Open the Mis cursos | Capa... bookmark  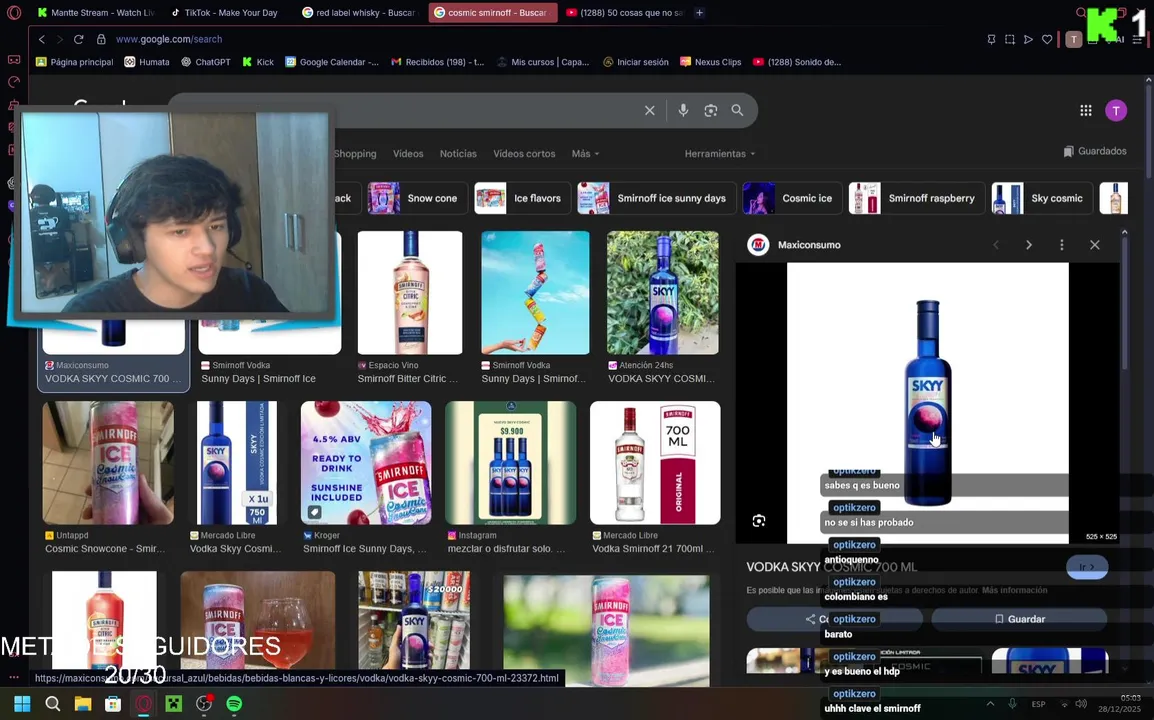click(x=543, y=62)
